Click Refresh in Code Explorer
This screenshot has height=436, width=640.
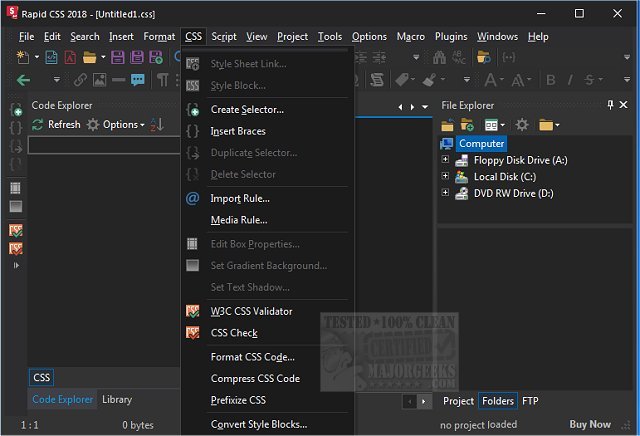(56, 125)
